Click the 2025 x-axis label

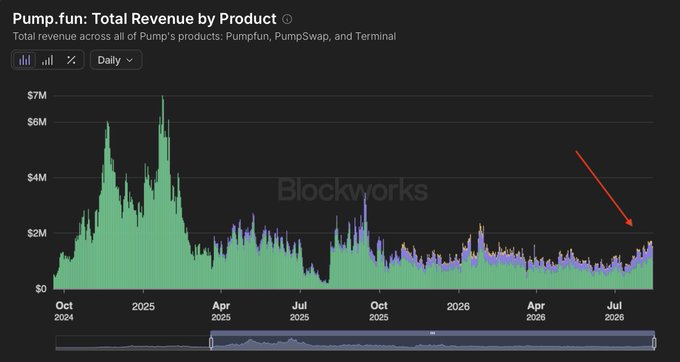pos(143,307)
